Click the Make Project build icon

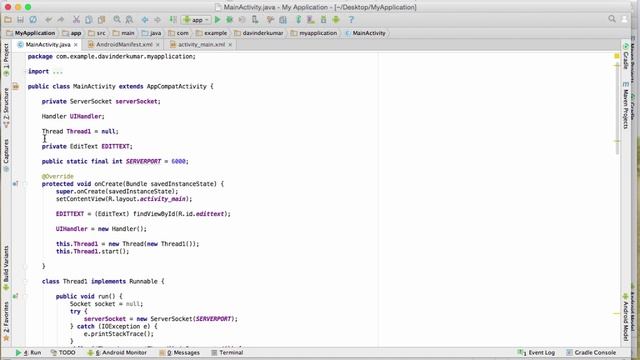point(173,20)
